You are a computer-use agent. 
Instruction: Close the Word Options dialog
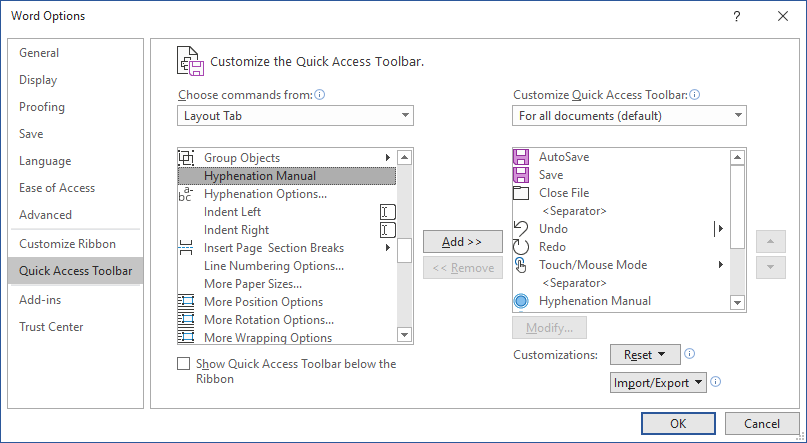tap(783, 16)
